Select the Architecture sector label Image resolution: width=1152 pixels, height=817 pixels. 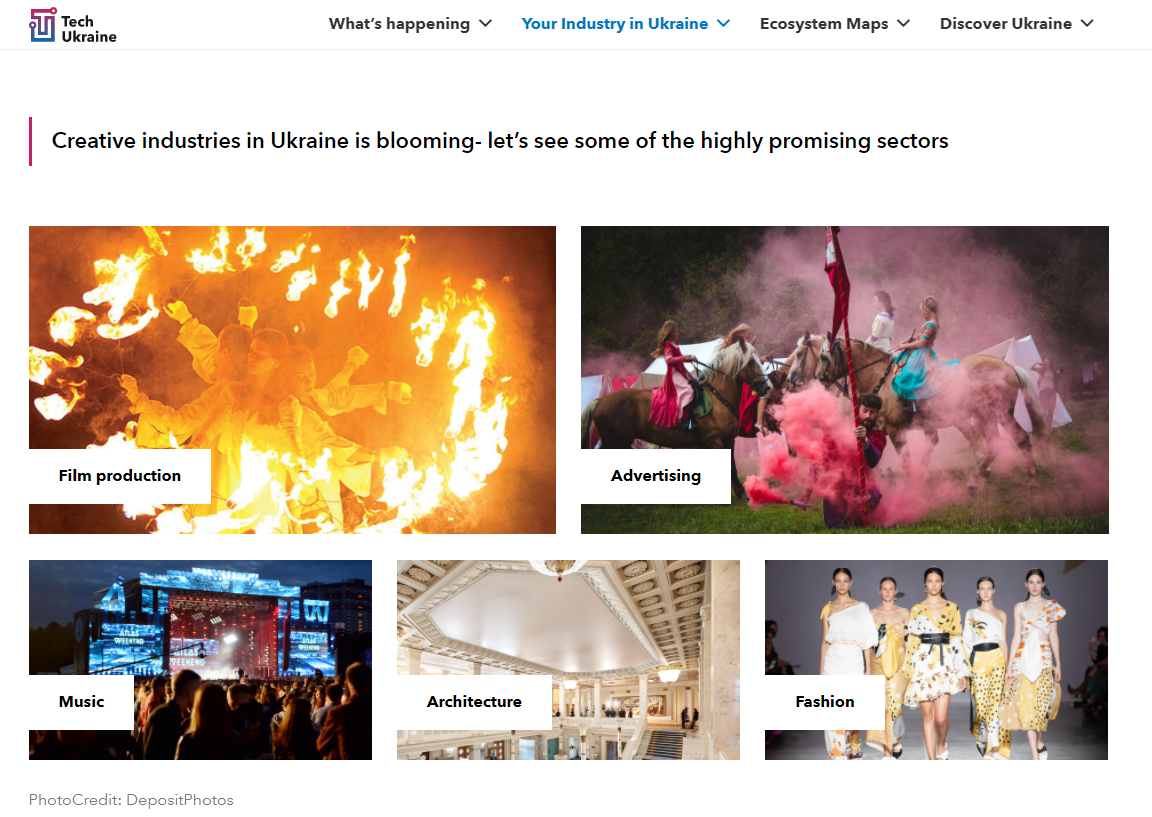tap(474, 702)
